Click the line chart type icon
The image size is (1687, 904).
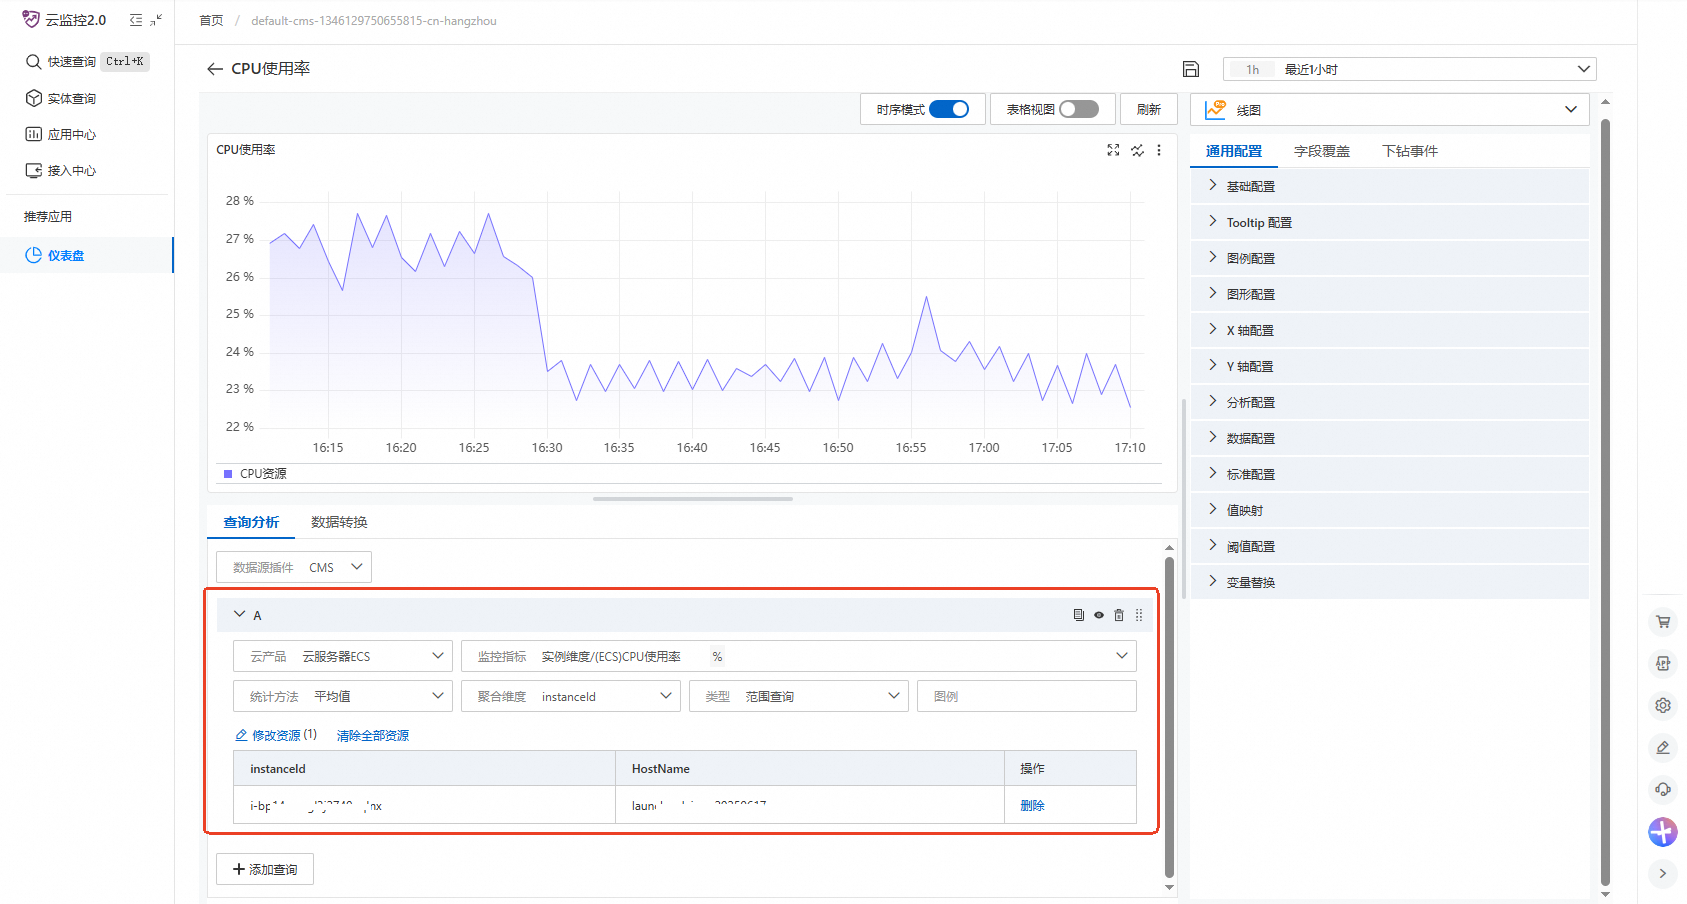click(x=1215, y=110)
